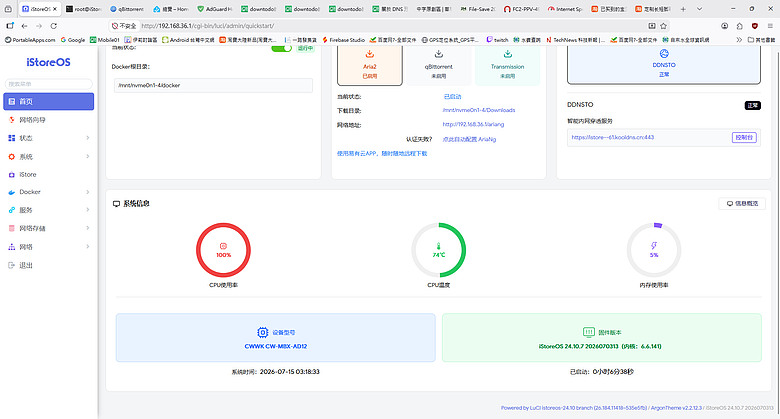Viewport: 780px width, 419px height.
Task: Click the browser forward arrow
Action: [39, 26]
